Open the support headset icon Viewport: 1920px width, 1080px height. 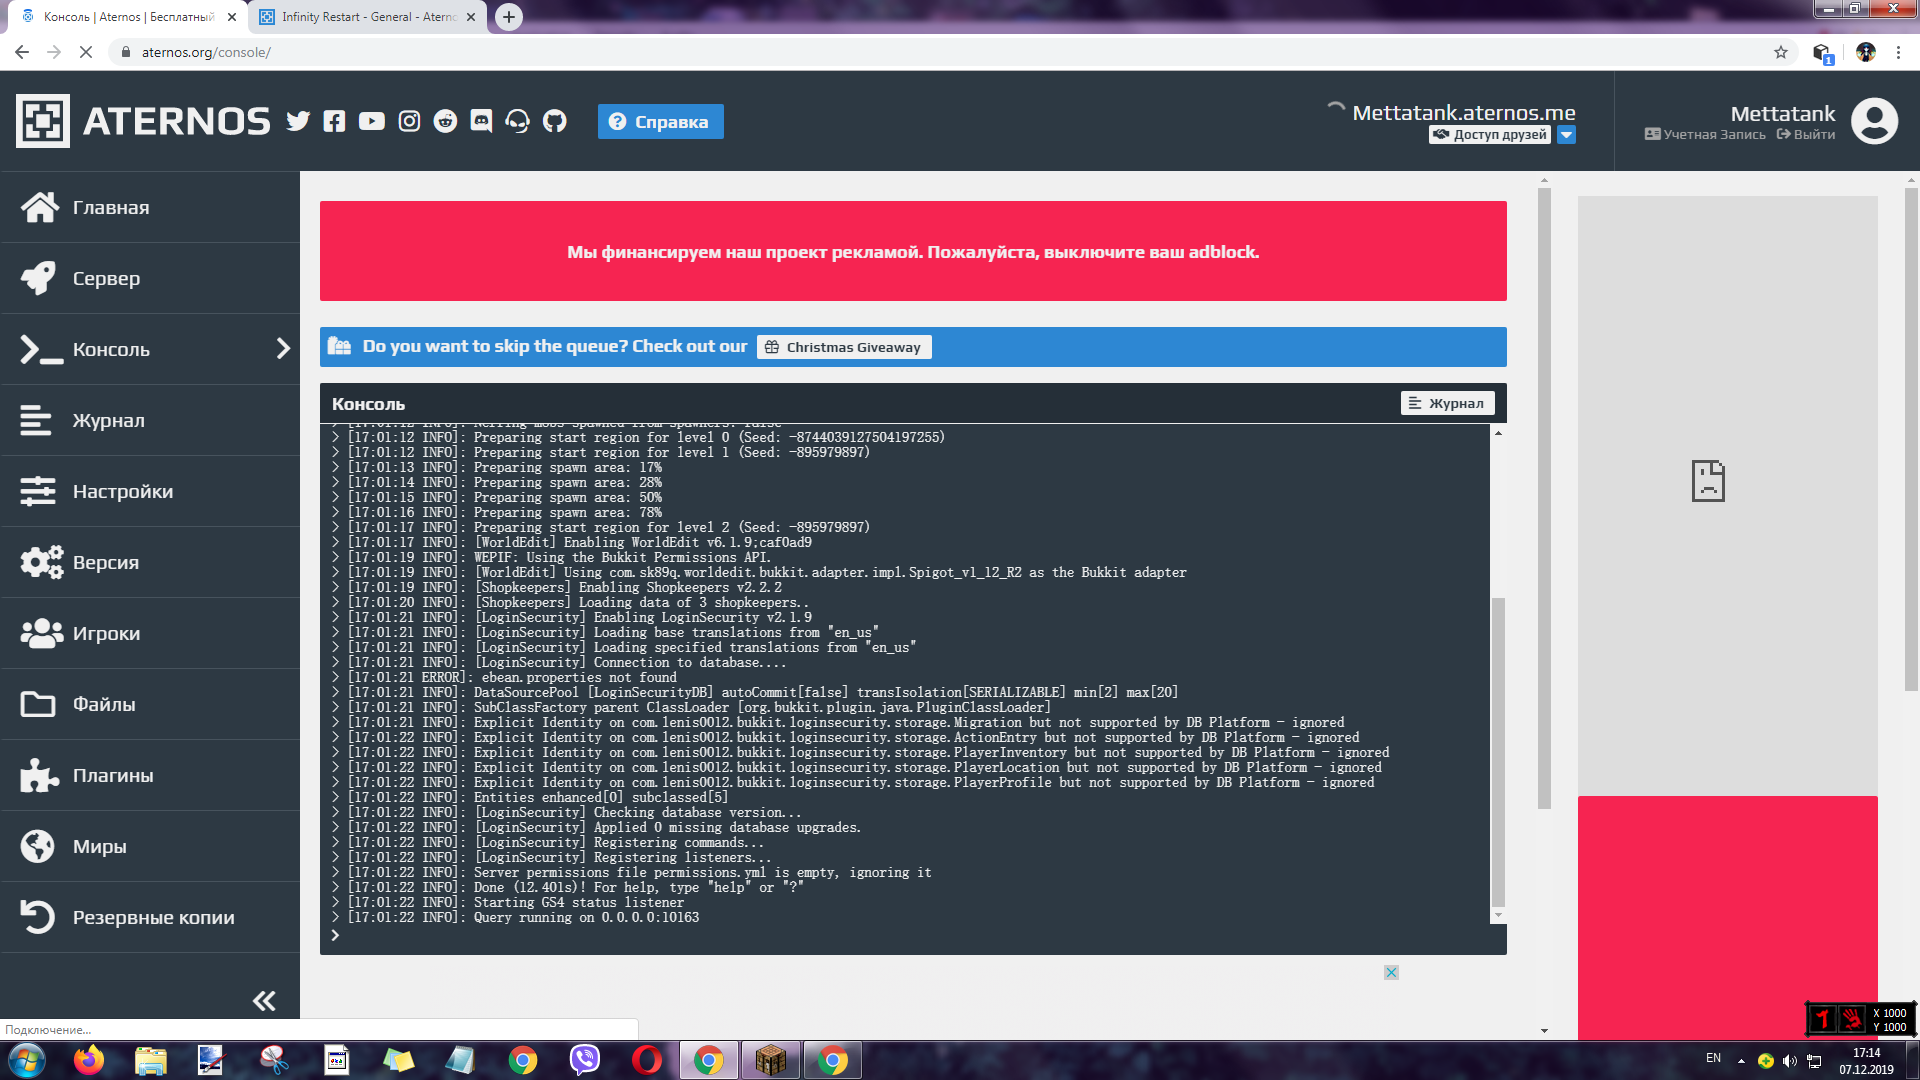tap(517, 122)
